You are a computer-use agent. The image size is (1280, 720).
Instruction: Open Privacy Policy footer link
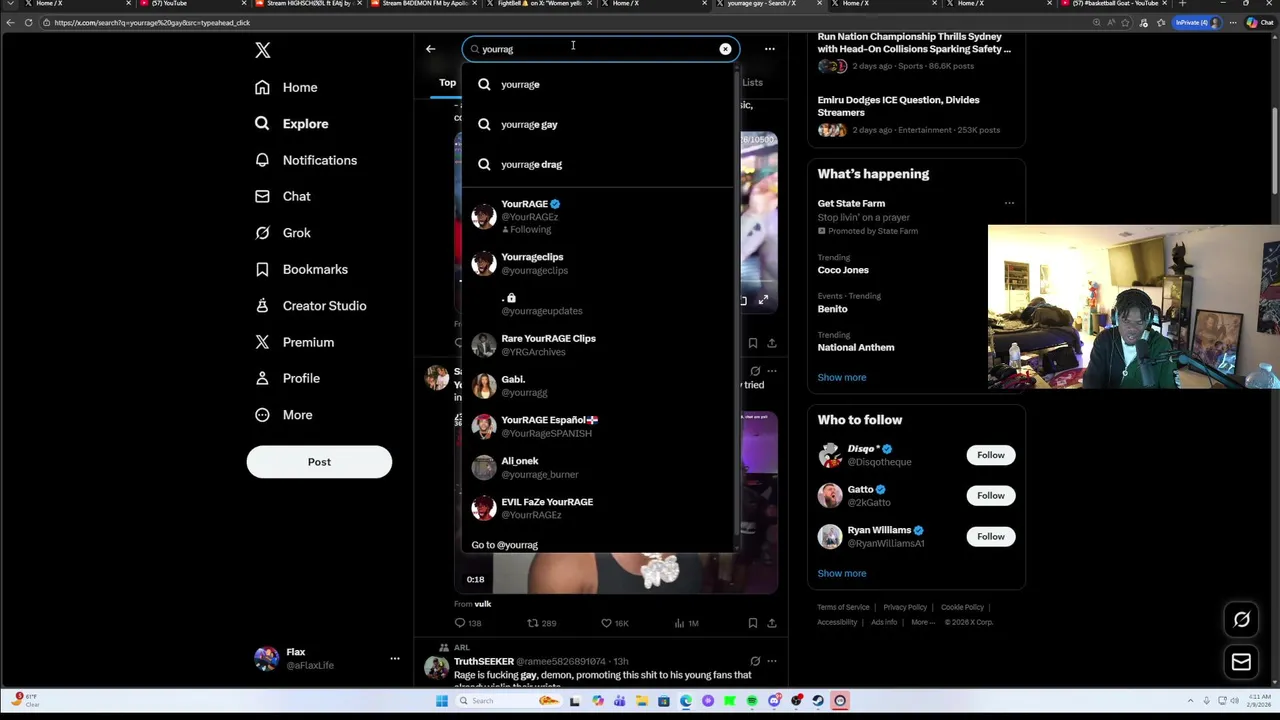(x=905, y=607)
